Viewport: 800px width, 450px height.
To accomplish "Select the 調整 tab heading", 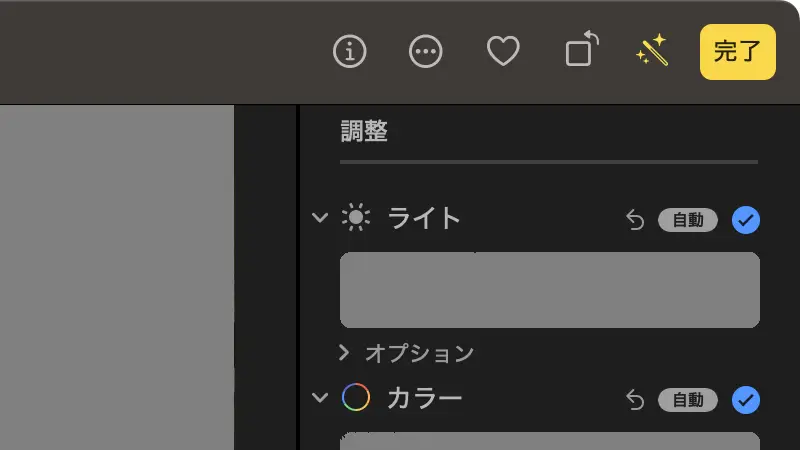I will point(364,131).
